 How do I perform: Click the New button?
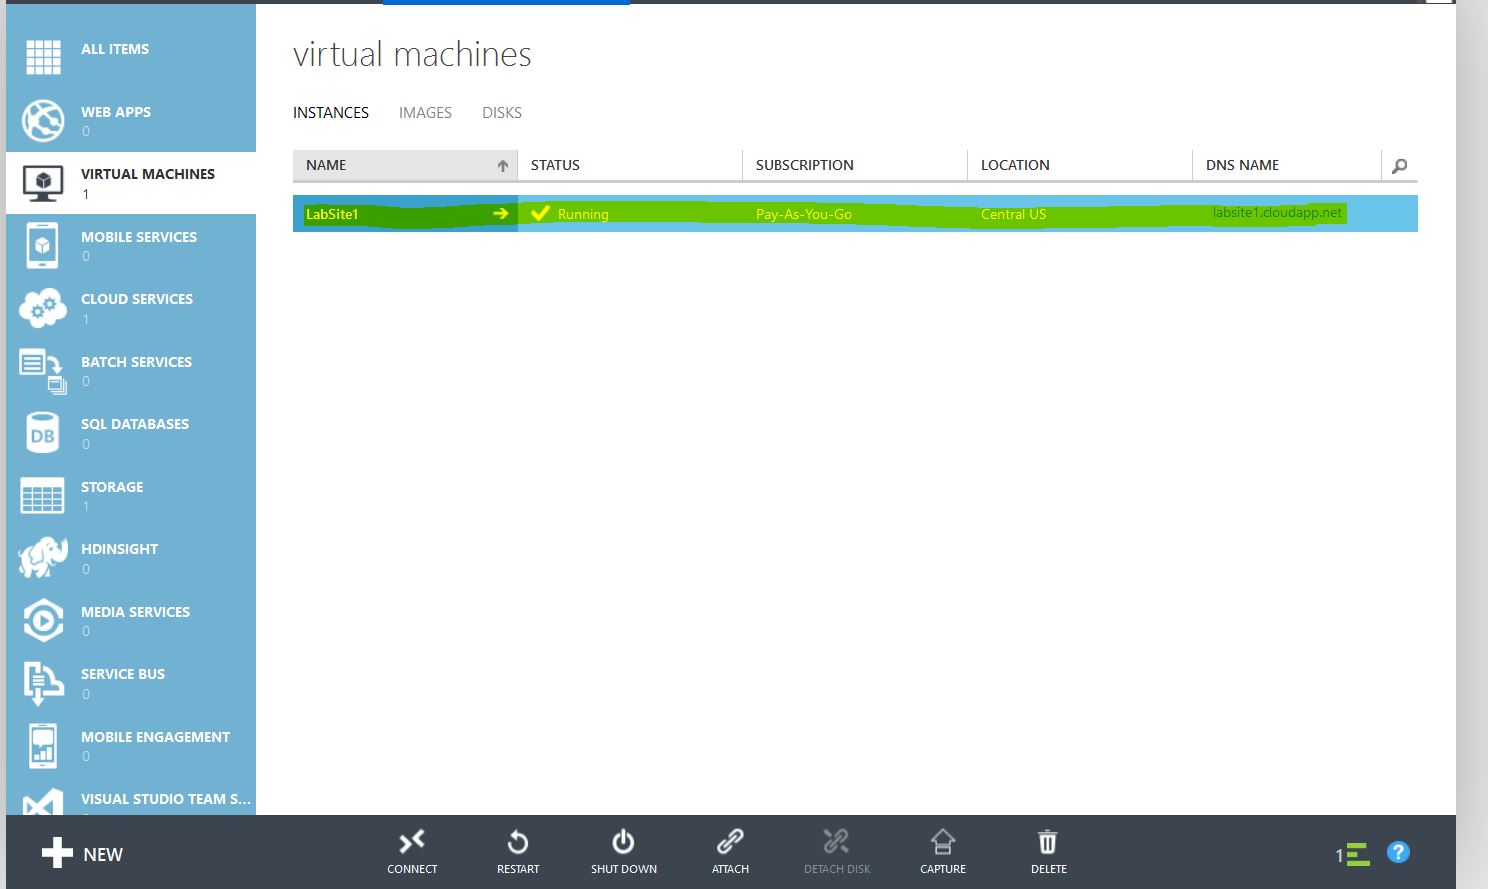[82, 854]
